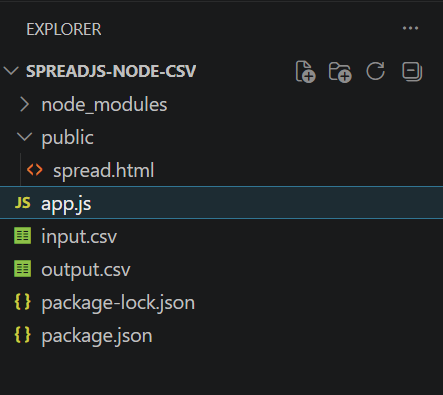
Task: Select the node_modules folder name
Action: tap(104, 105)
